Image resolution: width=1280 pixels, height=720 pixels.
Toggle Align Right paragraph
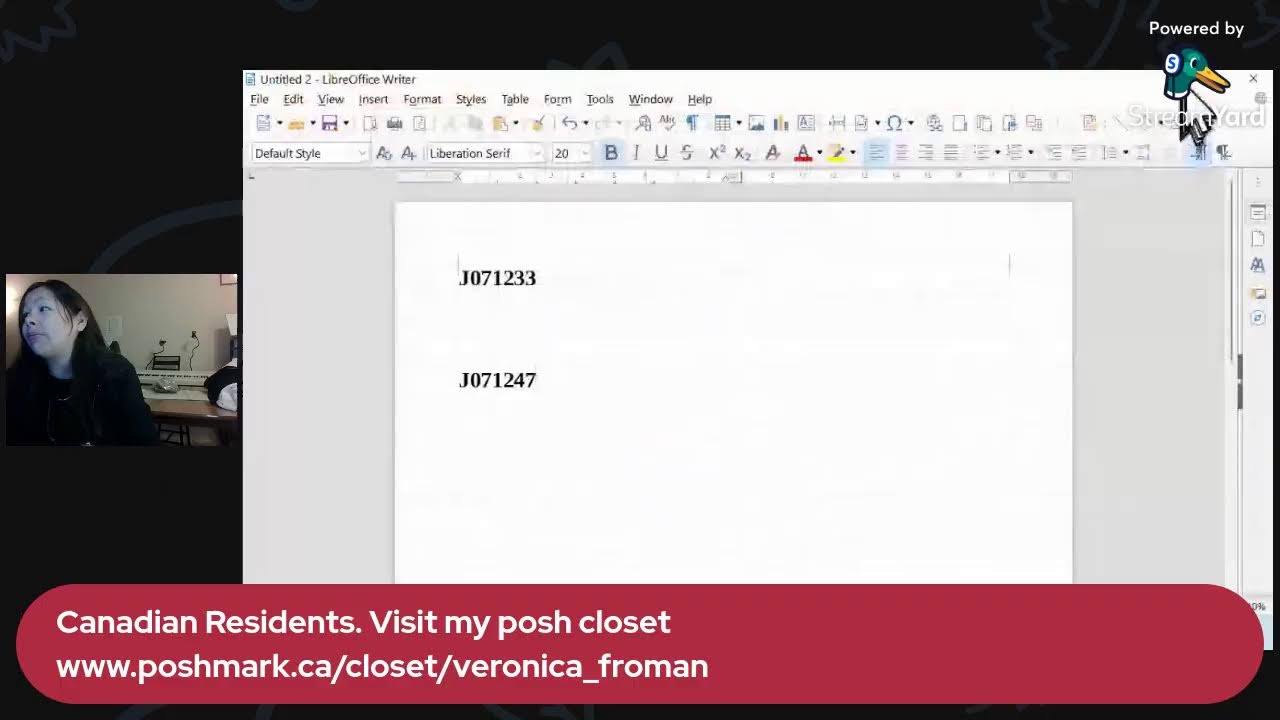pos(926,153)
